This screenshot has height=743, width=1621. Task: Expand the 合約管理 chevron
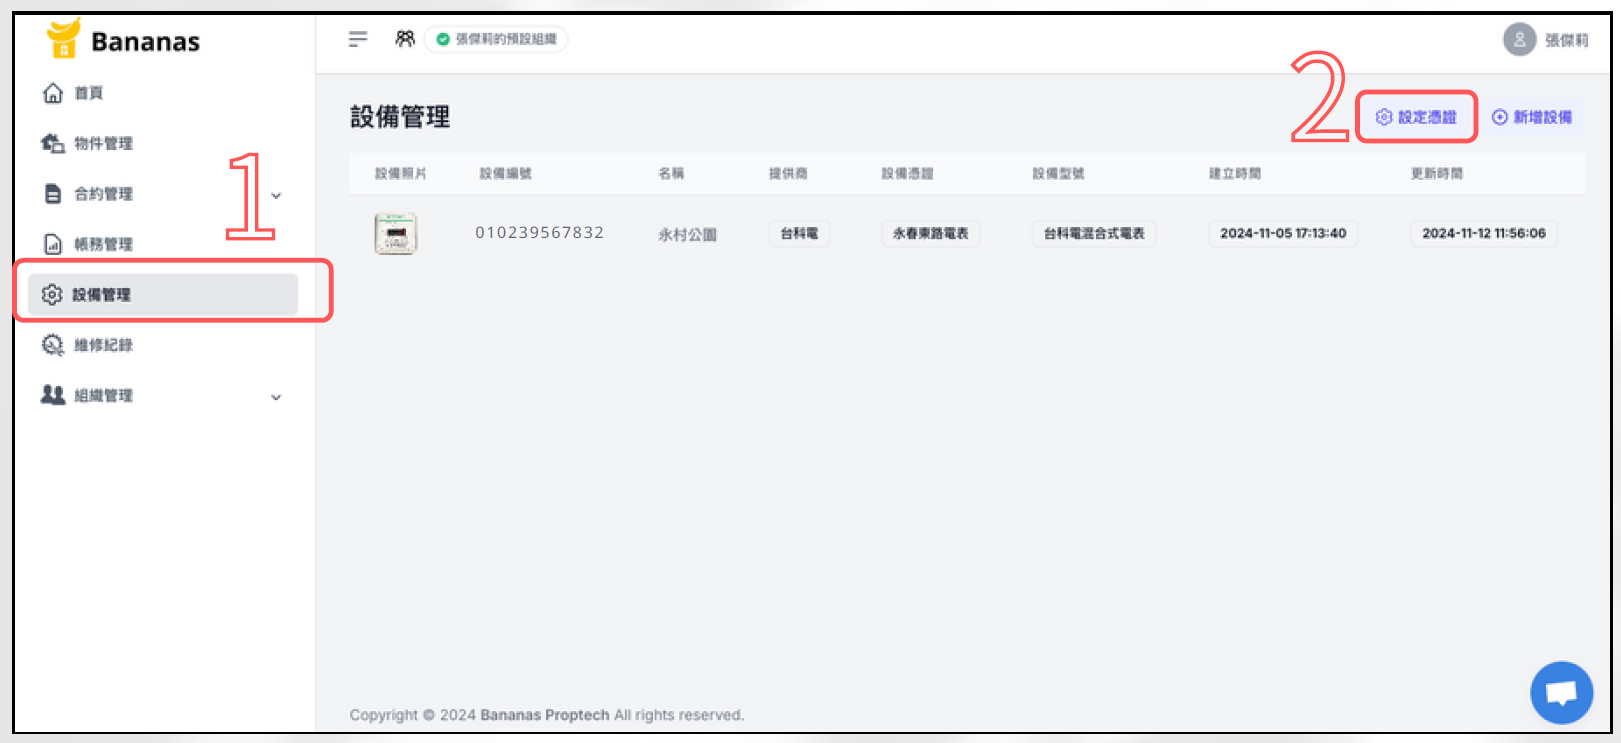(277, 195)
